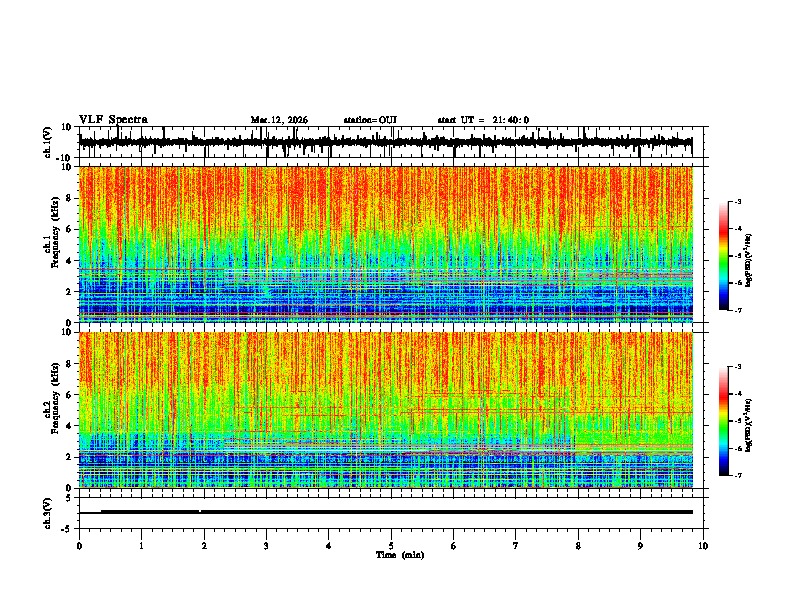Click the "ch.1(V)" waveform axis label
Screen dimensions: 792x612
tap(48, 142)
